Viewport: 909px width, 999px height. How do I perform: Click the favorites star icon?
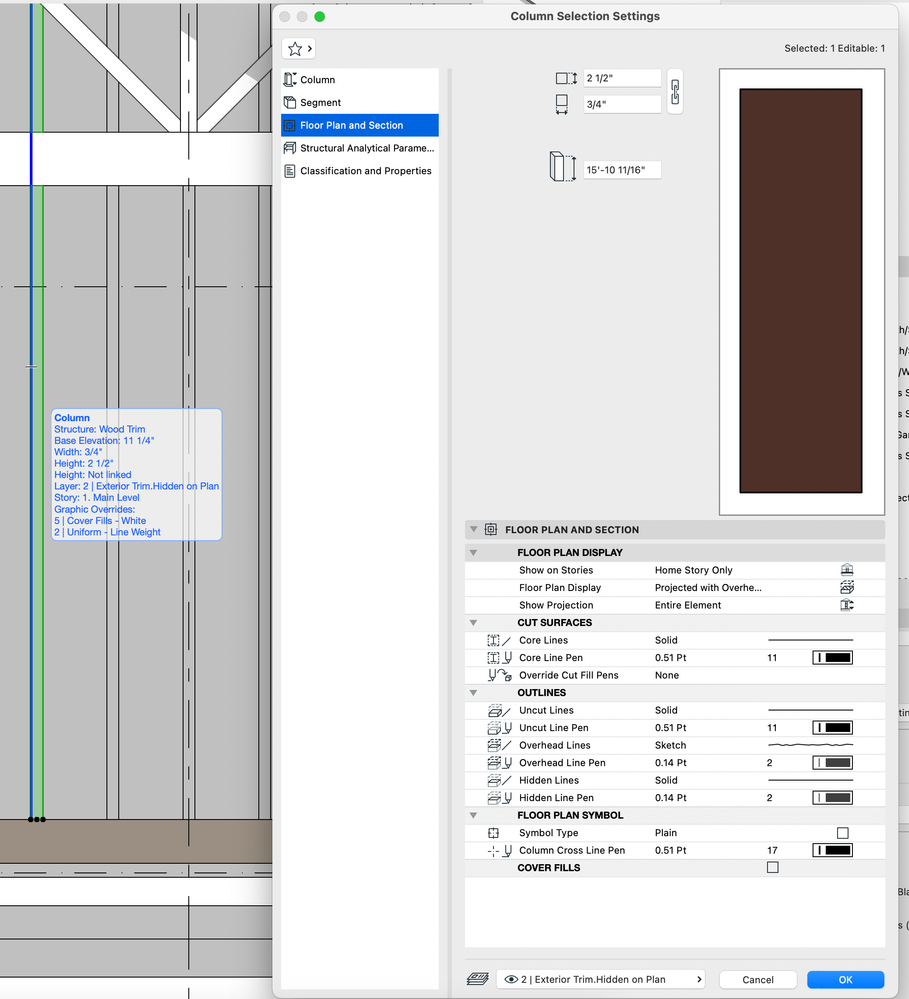point(295,49)
